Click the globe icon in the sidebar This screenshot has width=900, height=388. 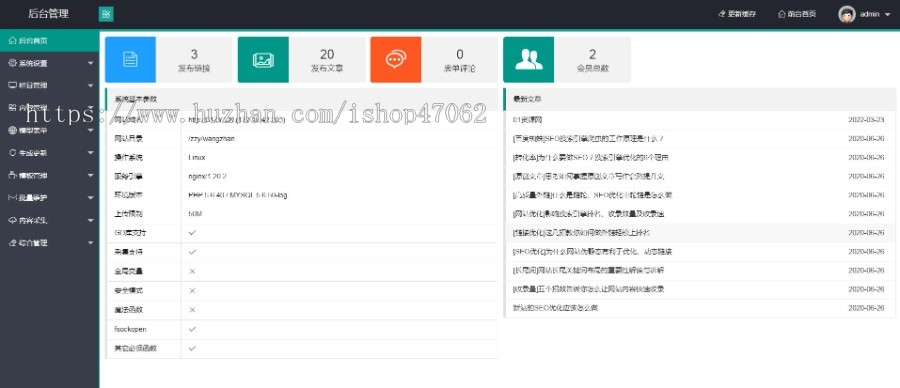[x=13, y=130]
